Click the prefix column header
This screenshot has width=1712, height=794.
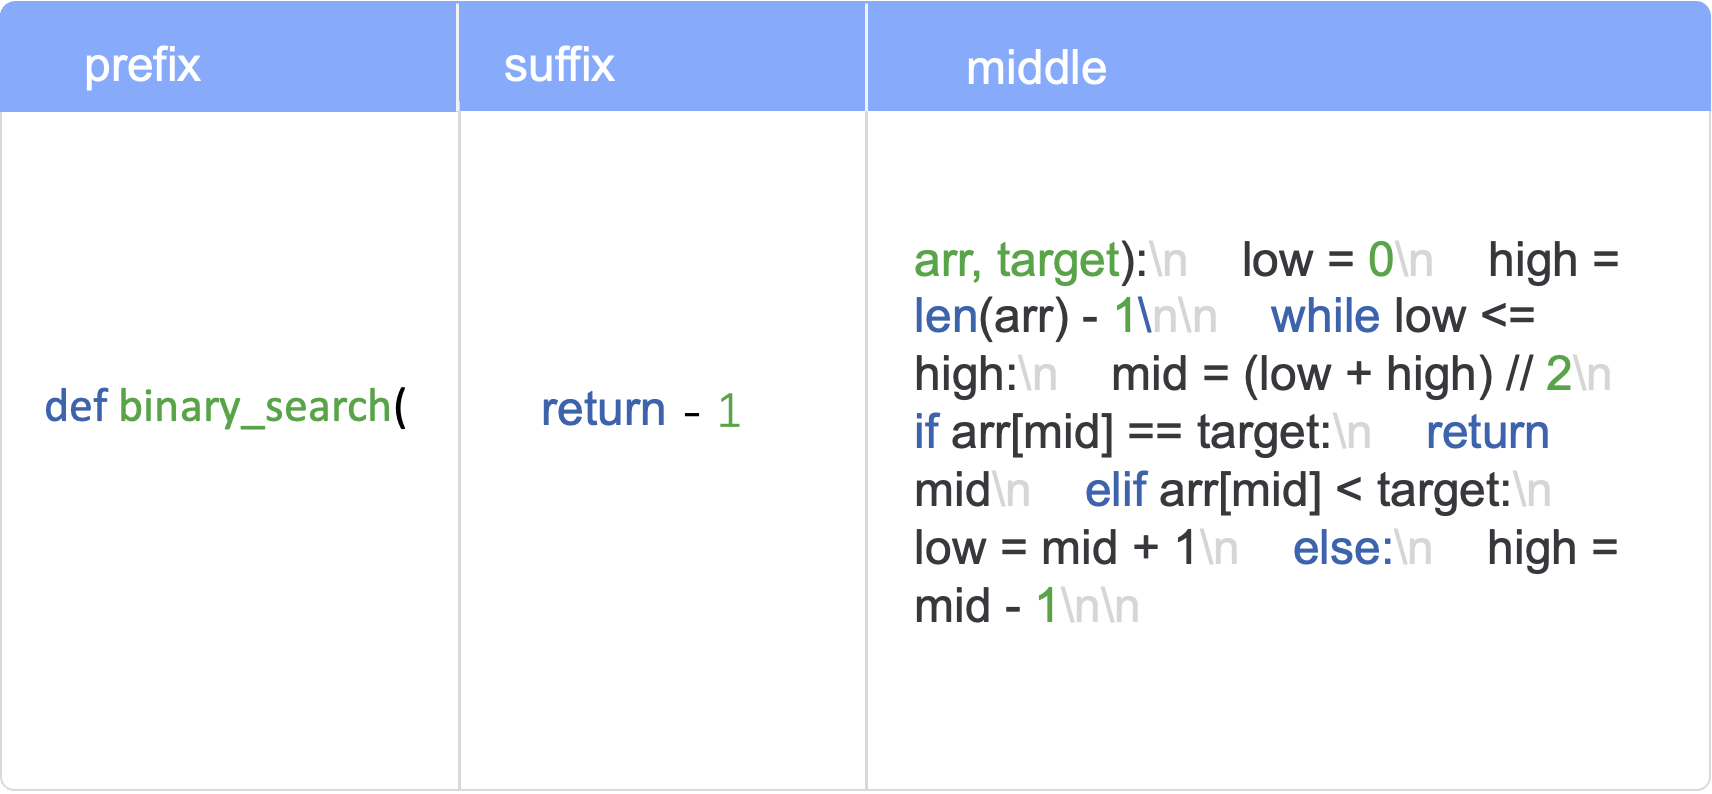click(x=143, y=66)
